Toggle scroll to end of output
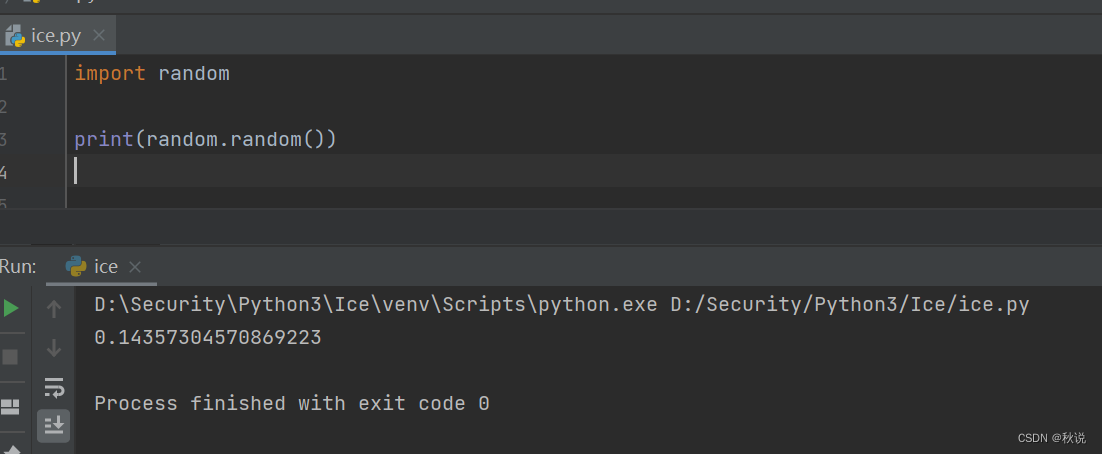Screen dimensions: 1102x454 tap(54, 425)
